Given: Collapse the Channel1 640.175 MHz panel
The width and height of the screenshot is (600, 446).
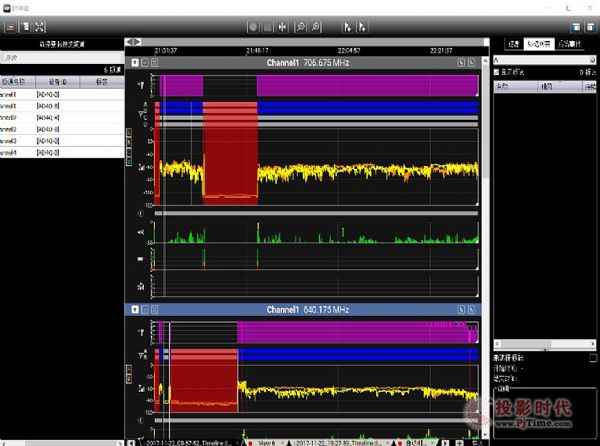Looking at the screenshot, I should (x=135, y=310).
